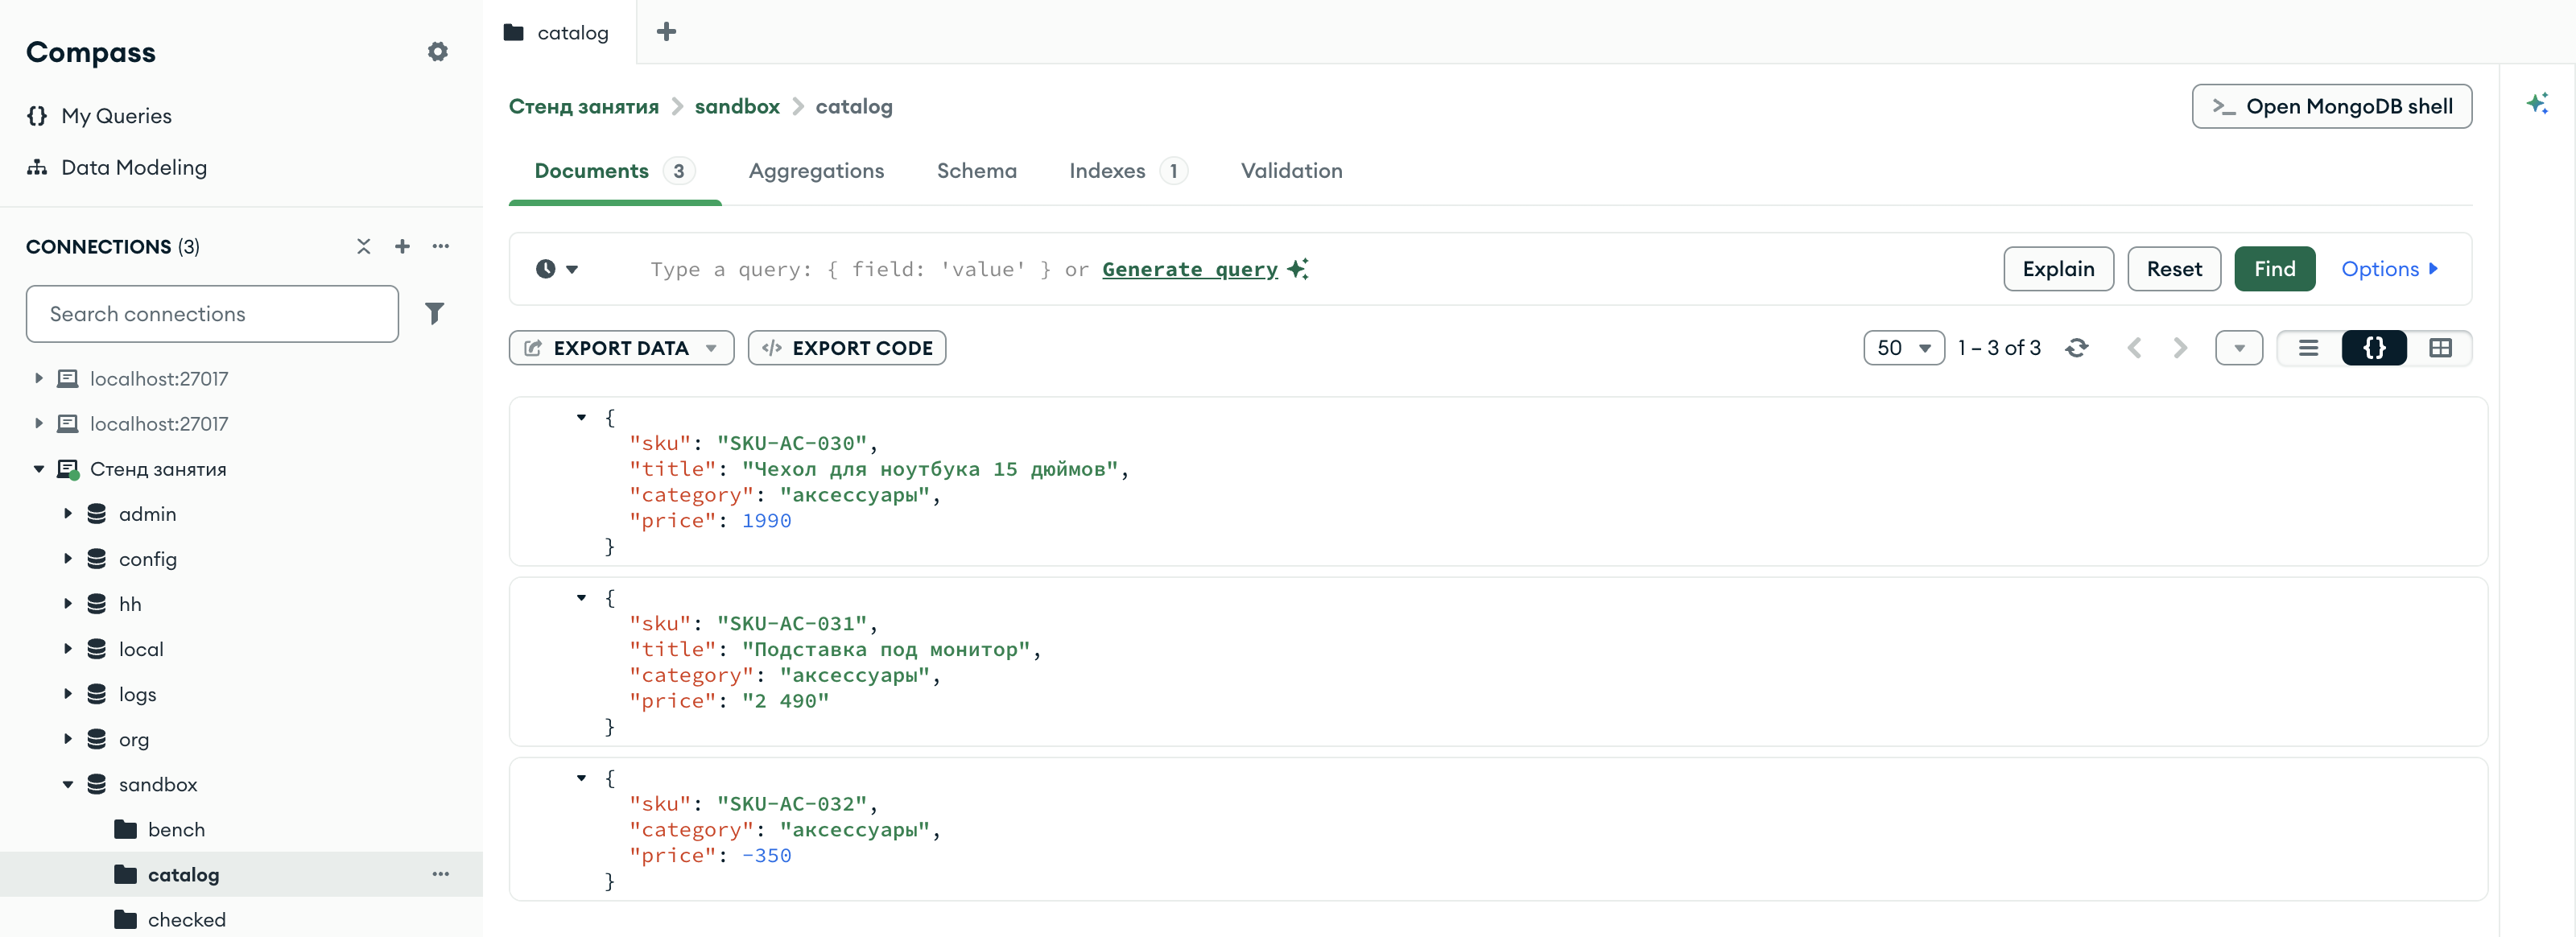Collapse all connections icon
This screenshot has width=2576, height=937.
pos(363,246)
